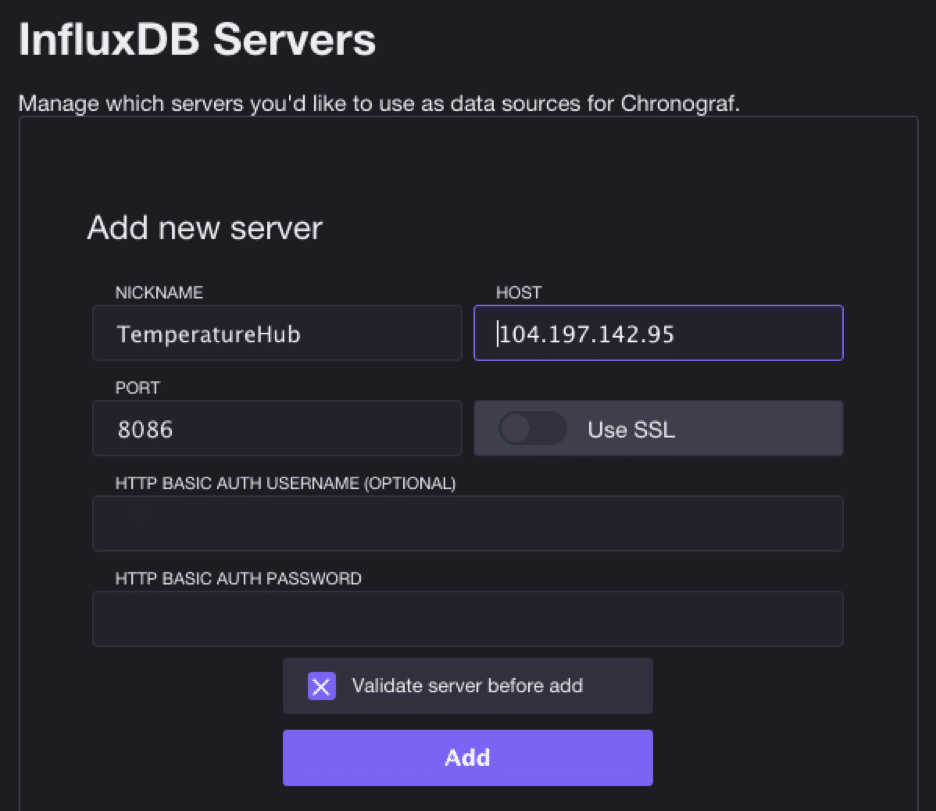Viewport: 936px width, 811px height.
Task: Click the PORT field label
Action: (x=137, y=388)
